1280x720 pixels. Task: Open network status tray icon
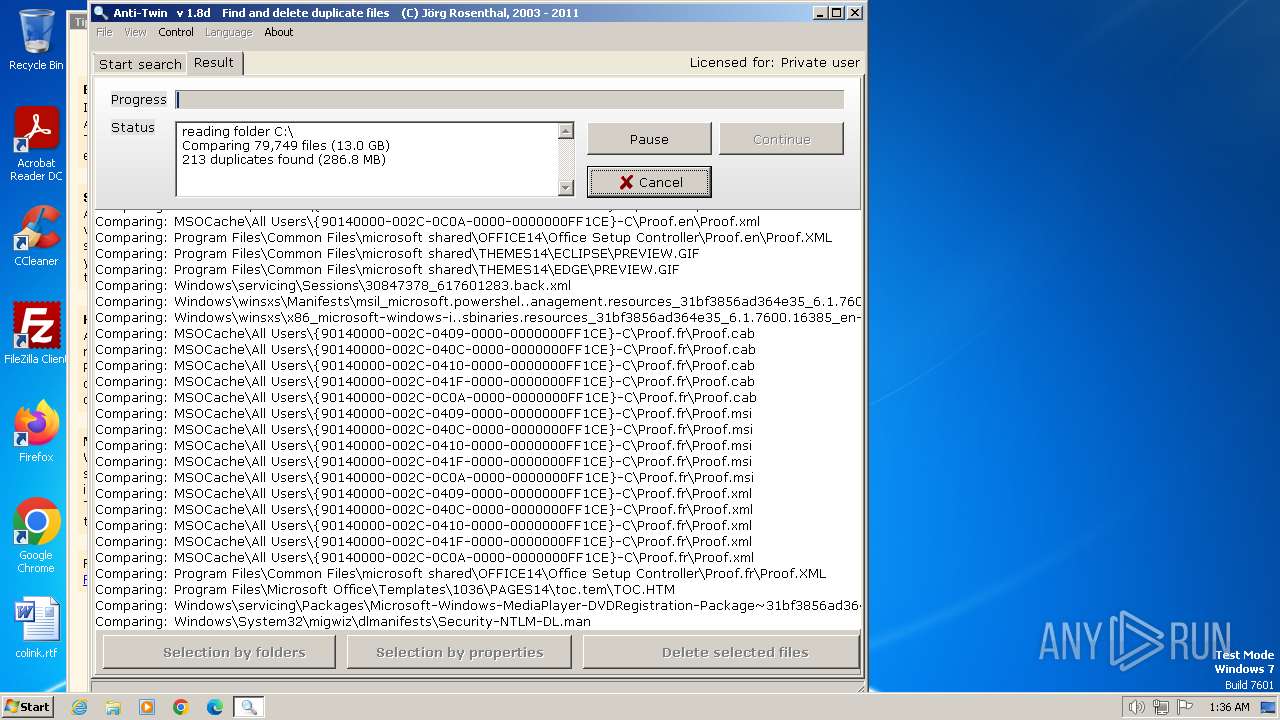point(1161,707)
